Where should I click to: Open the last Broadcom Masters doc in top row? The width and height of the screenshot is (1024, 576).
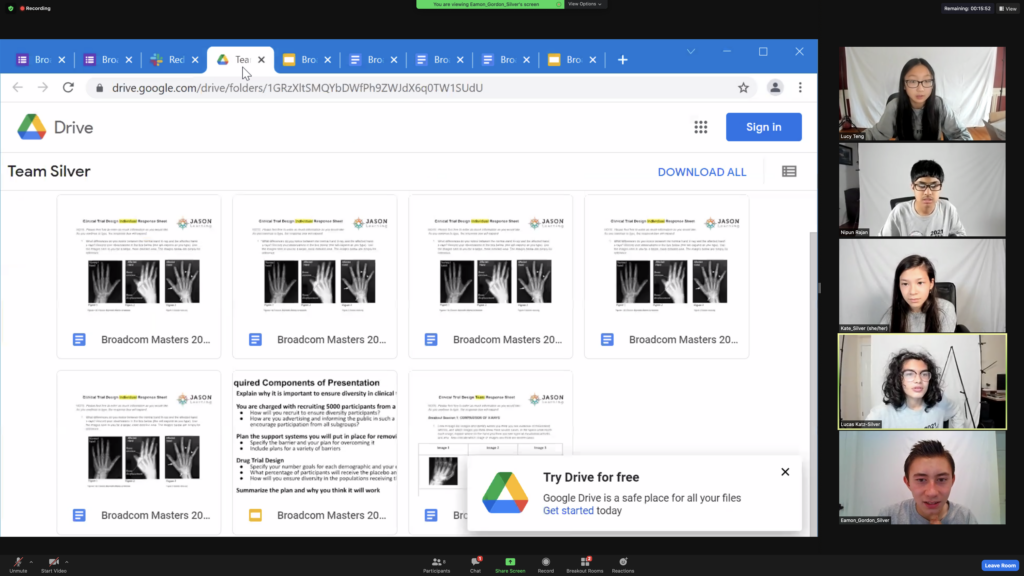pos(666,276)
